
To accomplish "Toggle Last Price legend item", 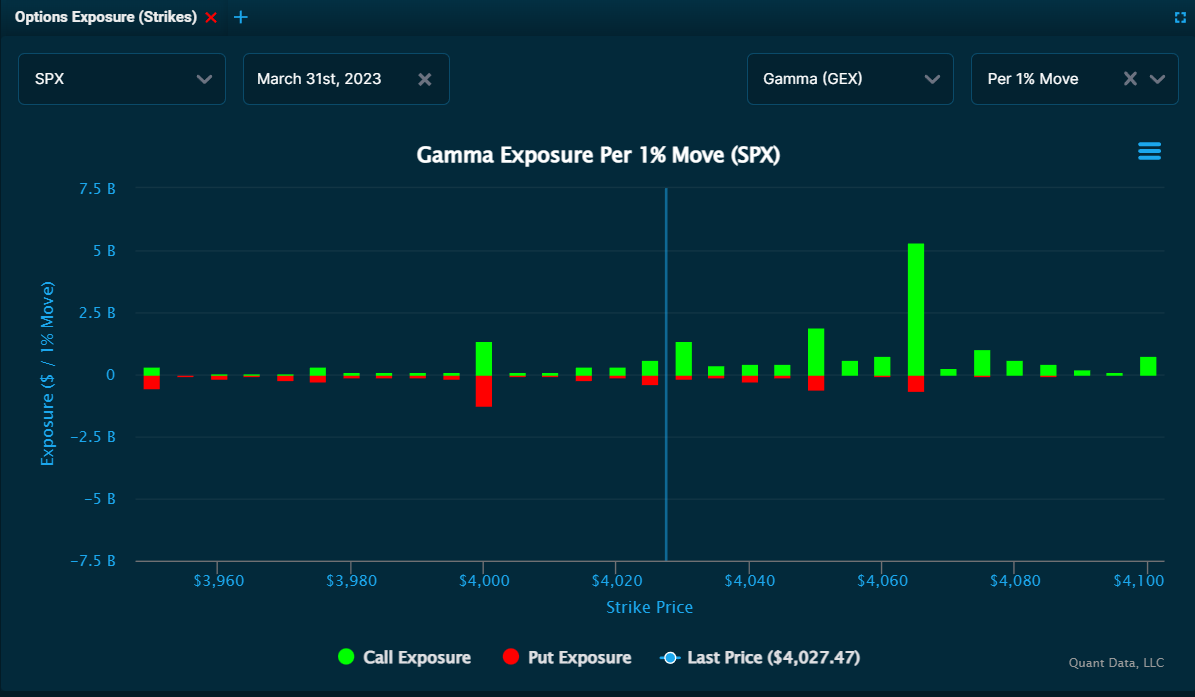I will tap(760, 657).
